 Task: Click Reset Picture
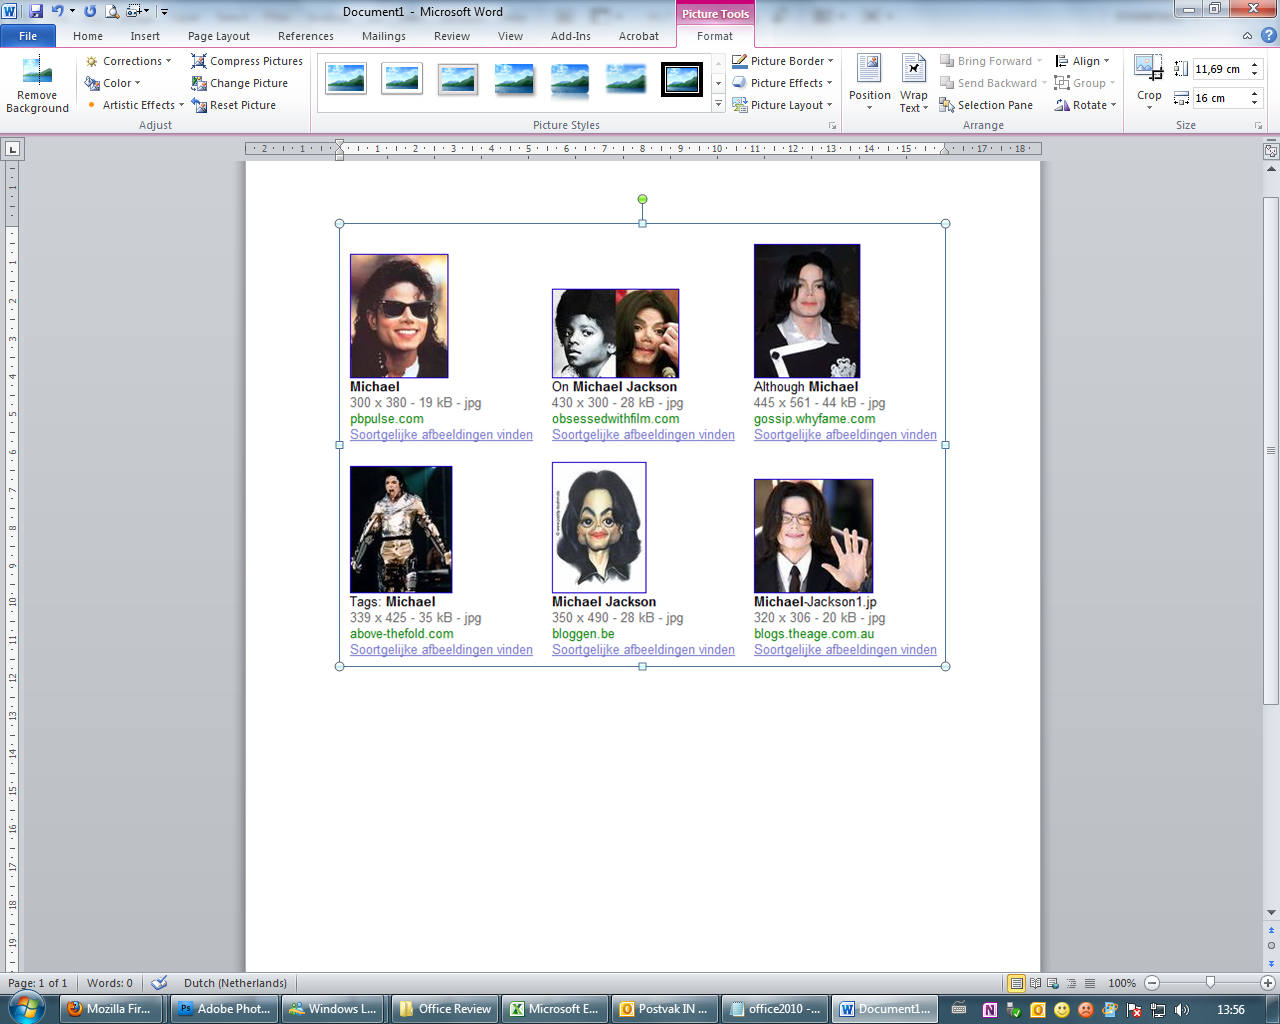[x=234, y=105]
